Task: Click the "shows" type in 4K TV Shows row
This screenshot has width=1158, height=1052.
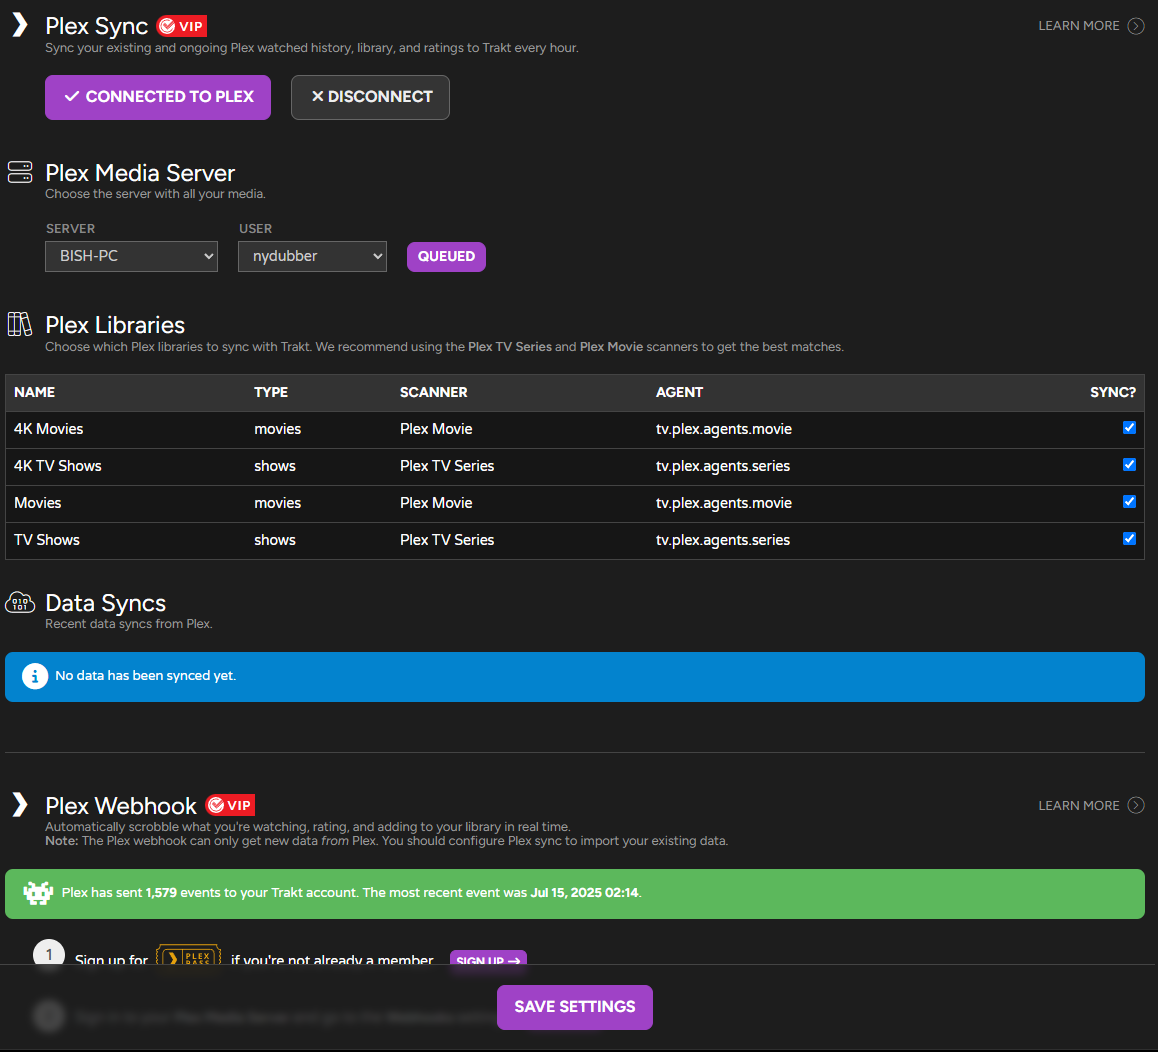Action: (x=275, y=466)
